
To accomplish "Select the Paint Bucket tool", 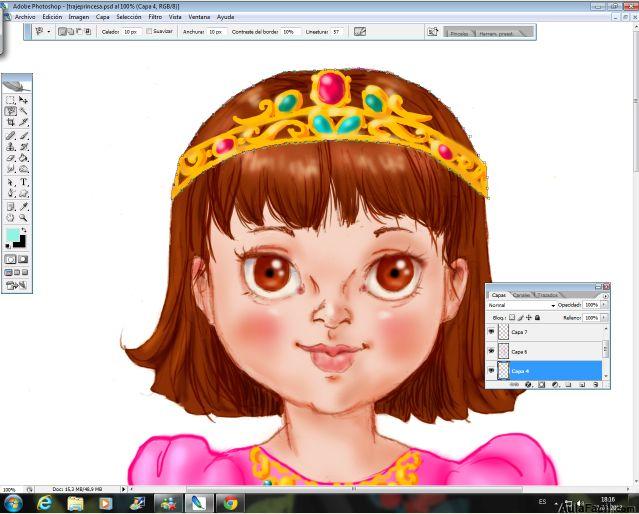I will coord(24,158).
